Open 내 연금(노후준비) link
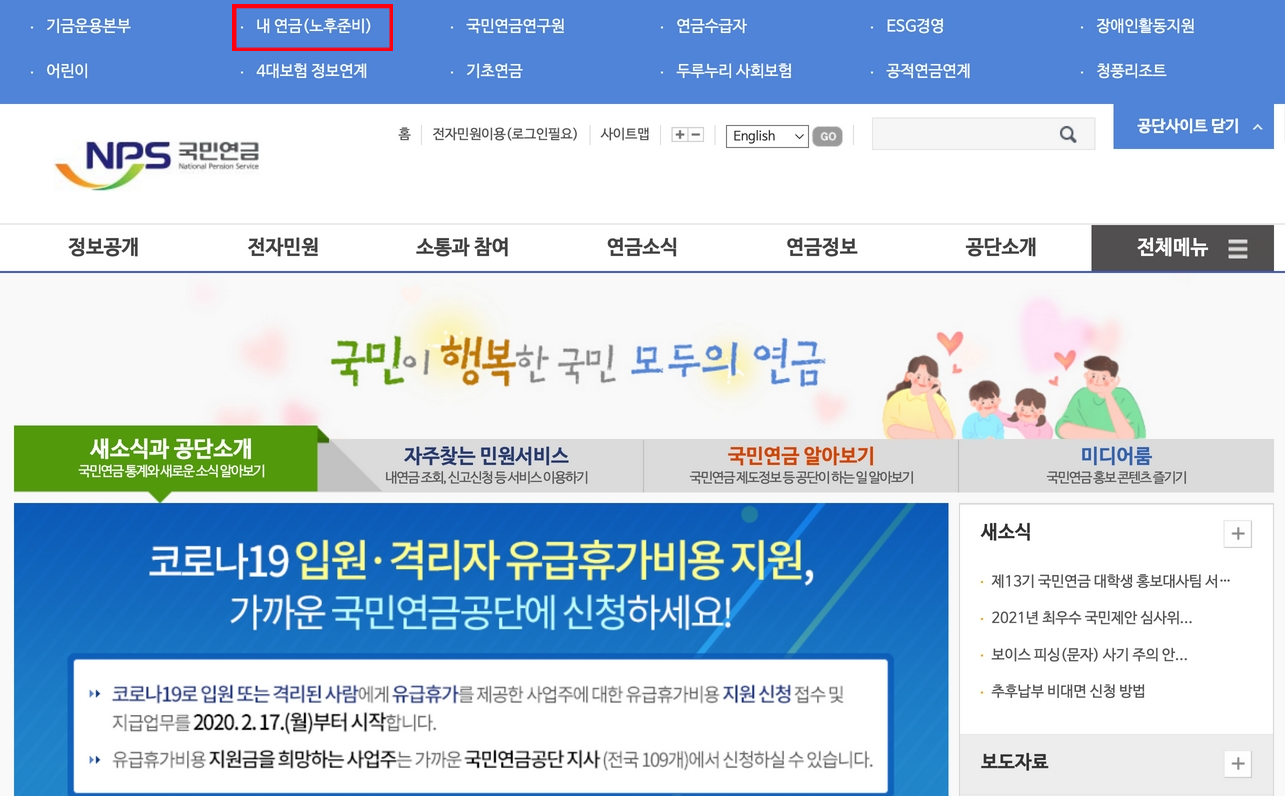This screenshot has width=1285, height=796. 313,26
